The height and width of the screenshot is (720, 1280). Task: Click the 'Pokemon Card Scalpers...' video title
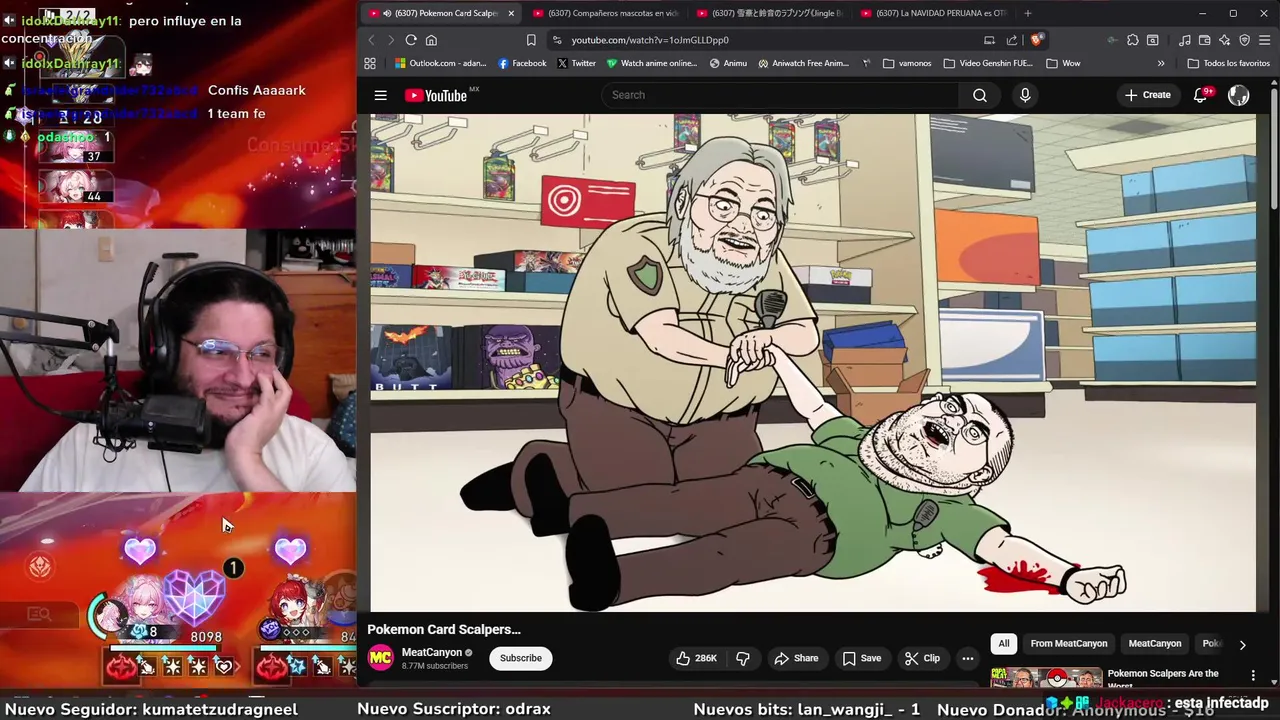(444, 629)
